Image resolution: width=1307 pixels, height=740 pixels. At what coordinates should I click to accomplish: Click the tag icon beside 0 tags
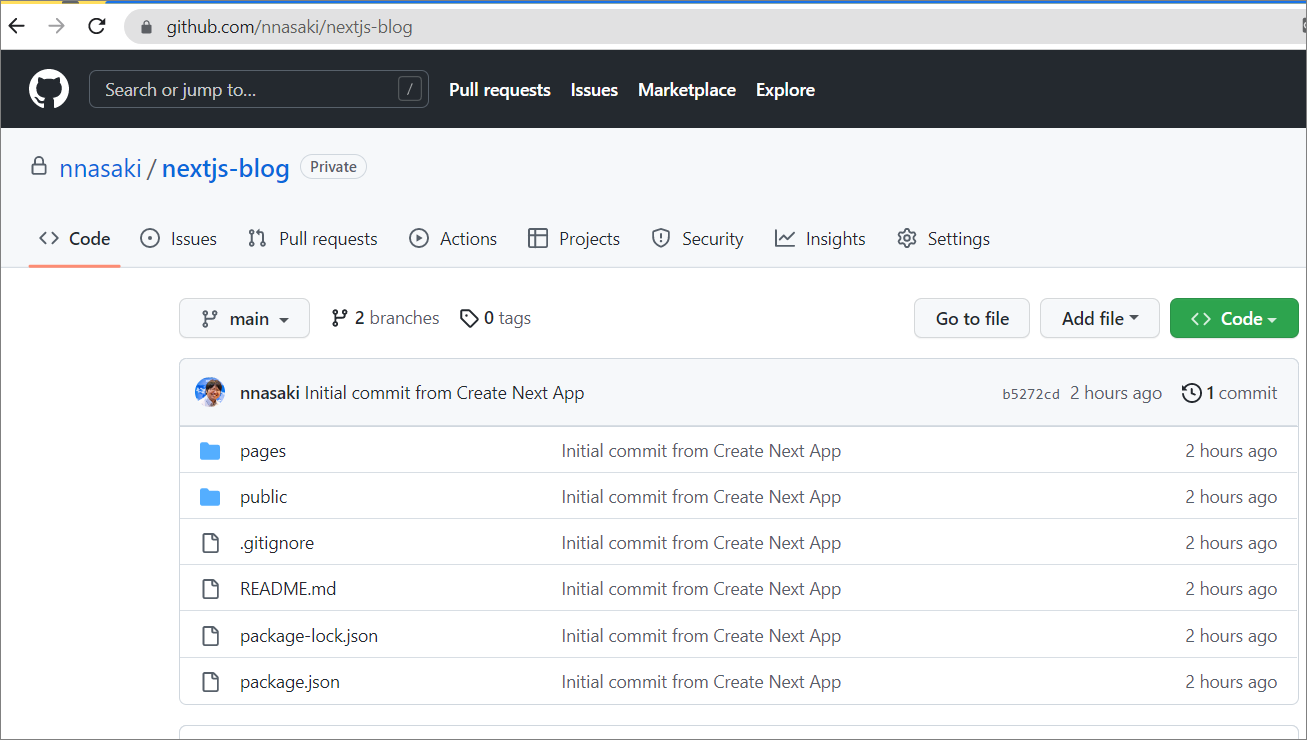(469, 318)
